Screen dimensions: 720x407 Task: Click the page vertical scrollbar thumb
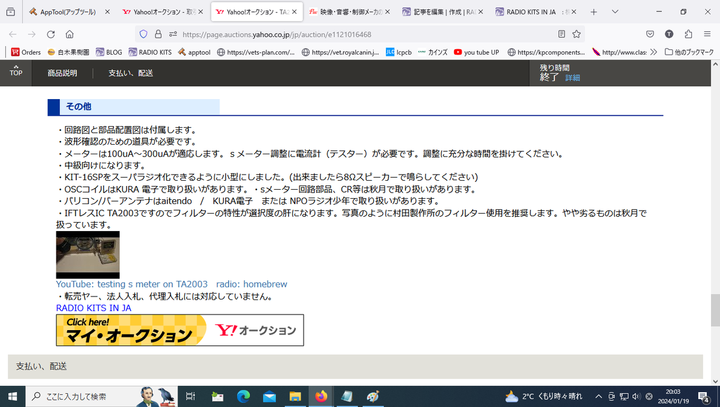coord(715,310)
